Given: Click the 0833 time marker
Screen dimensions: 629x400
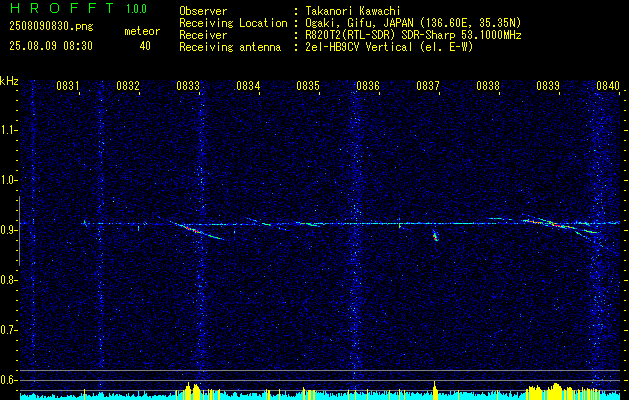Looking at the screenshot, I should click(188, 85).
